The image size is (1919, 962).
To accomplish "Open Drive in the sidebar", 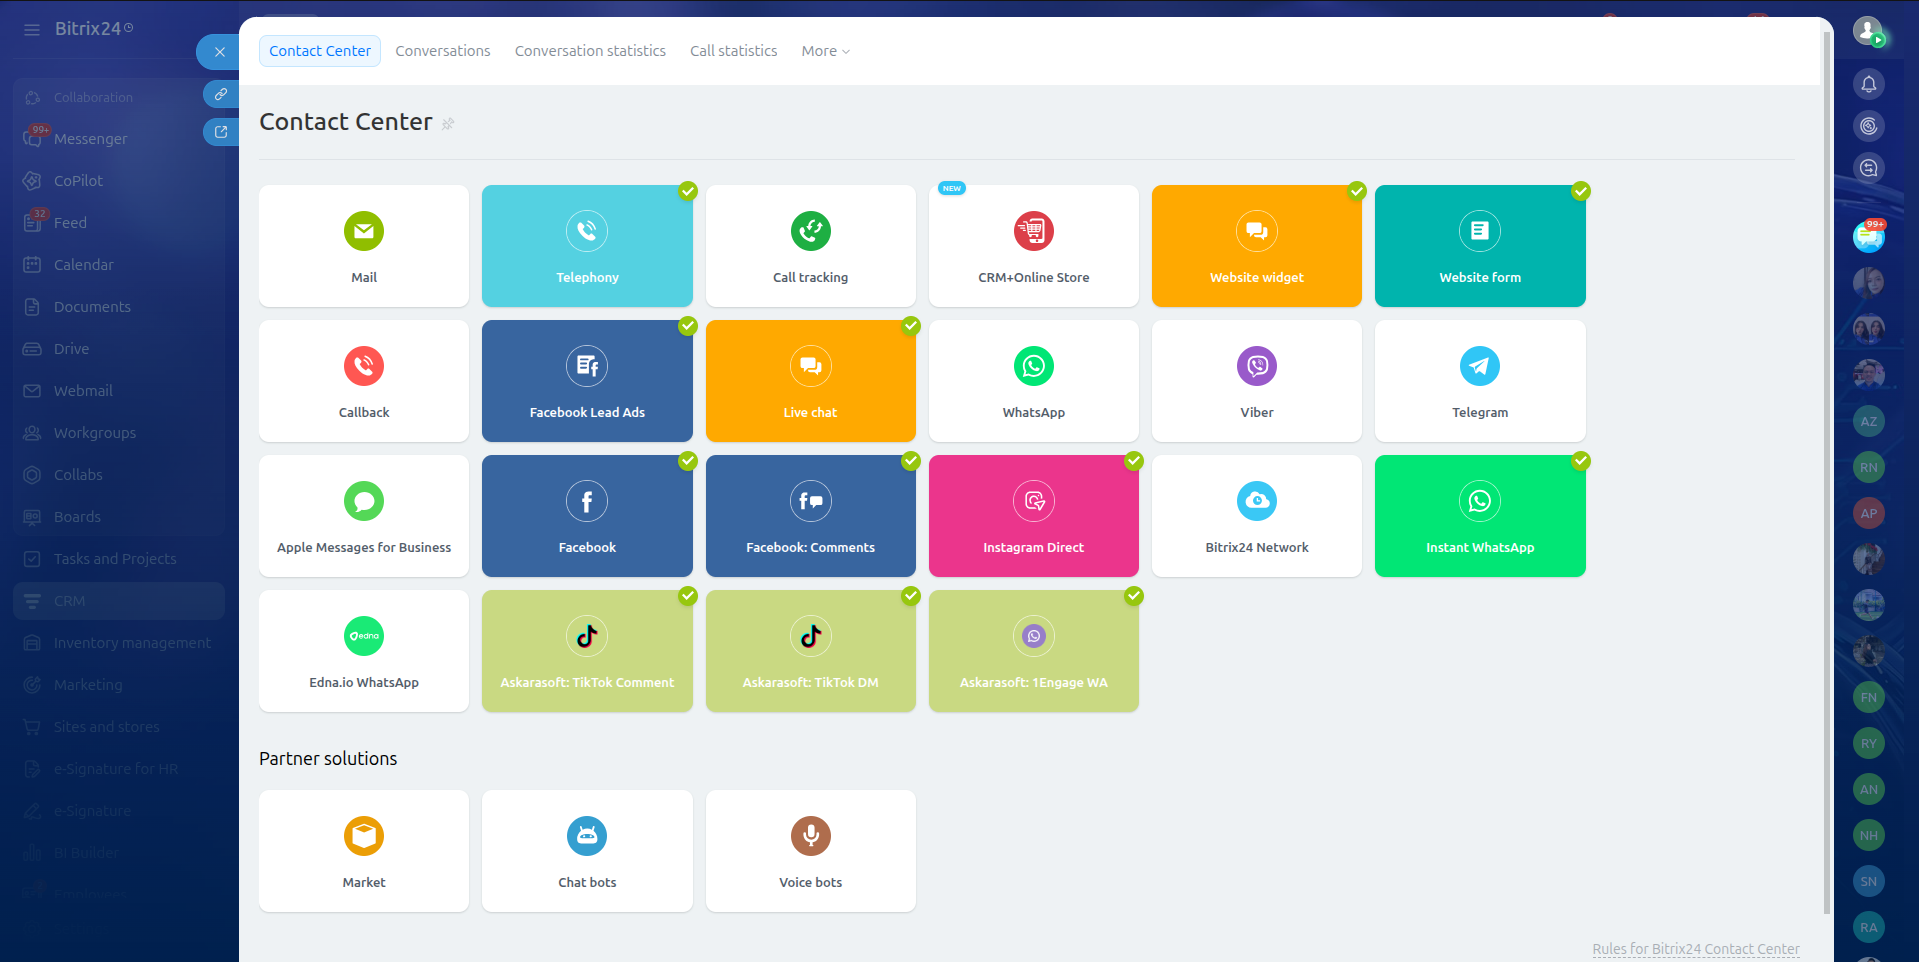I will pos(119,349).
